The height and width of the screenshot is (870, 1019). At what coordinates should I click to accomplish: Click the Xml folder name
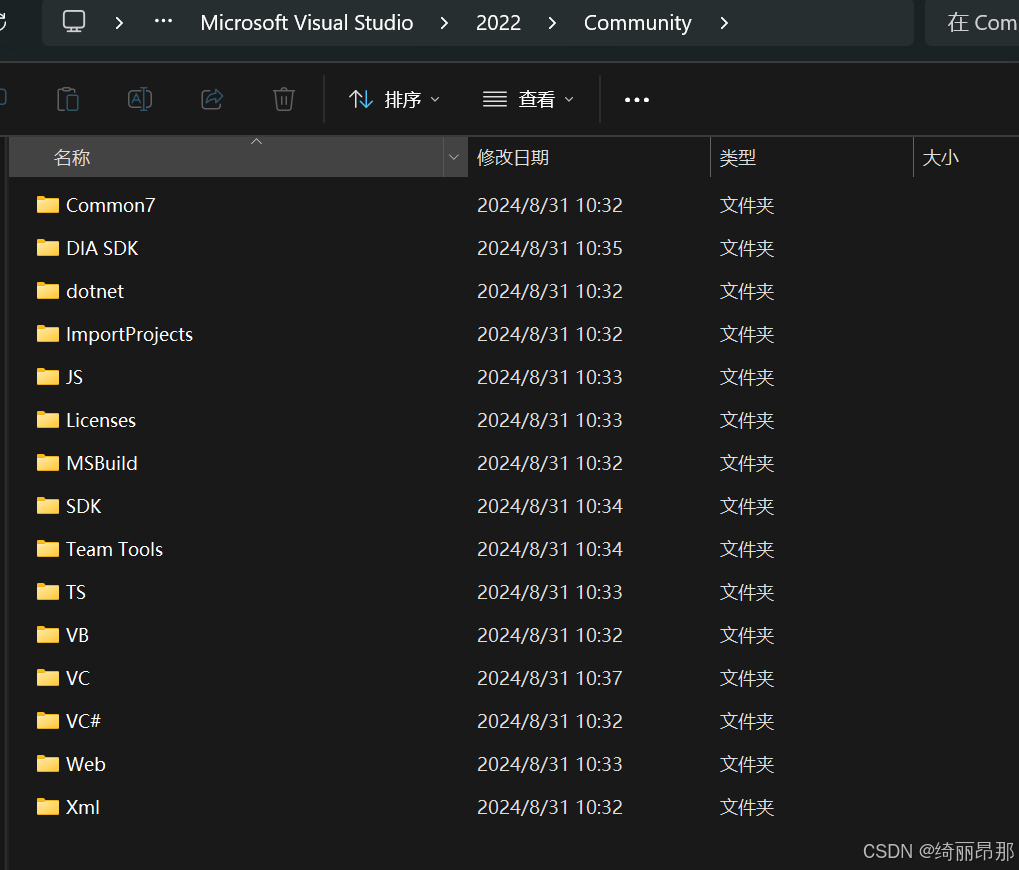coord(83,807)
